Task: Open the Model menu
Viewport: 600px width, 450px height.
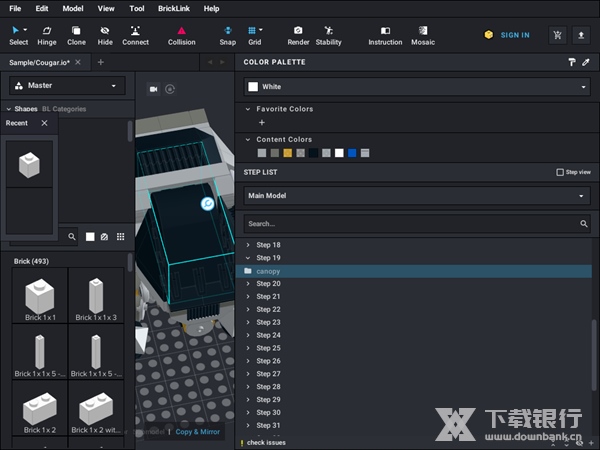Action: point(73,8)
